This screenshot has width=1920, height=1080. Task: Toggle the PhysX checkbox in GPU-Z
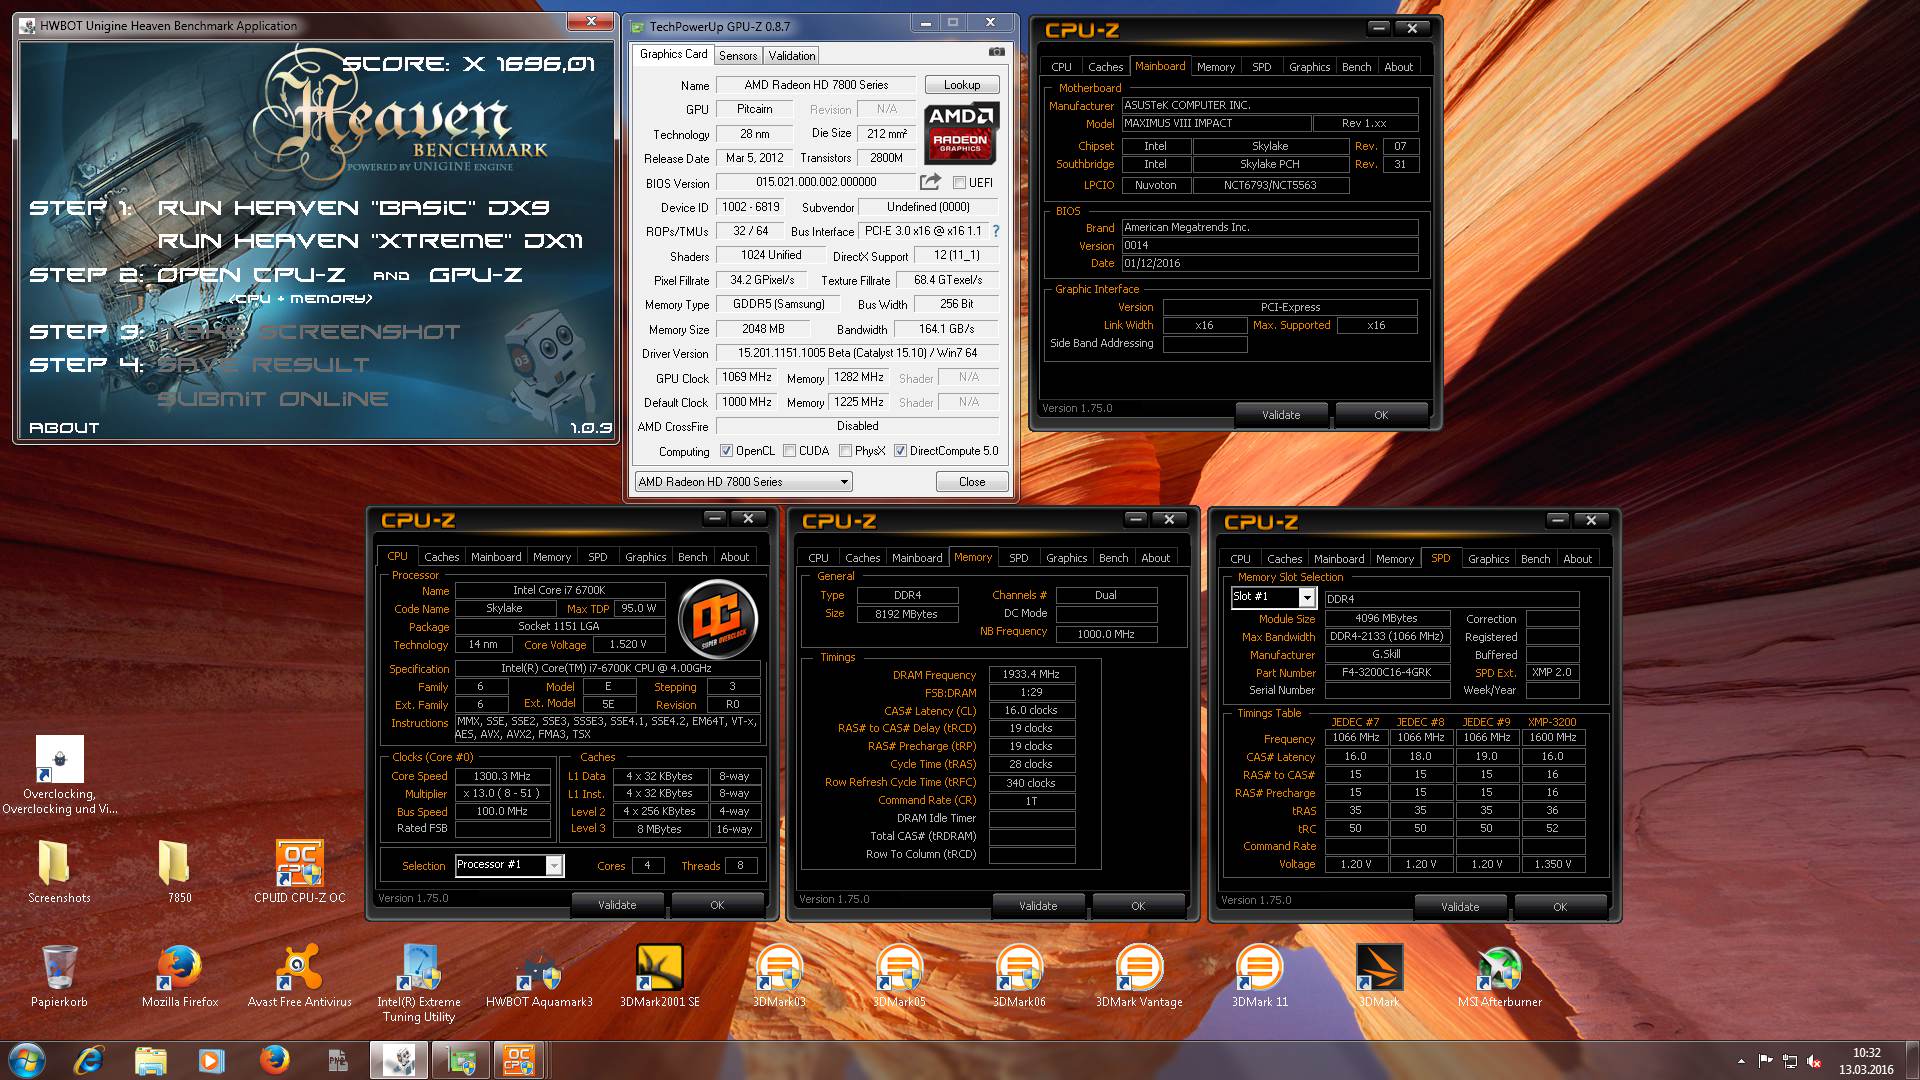pyautogui.click(x=845, y=451)
